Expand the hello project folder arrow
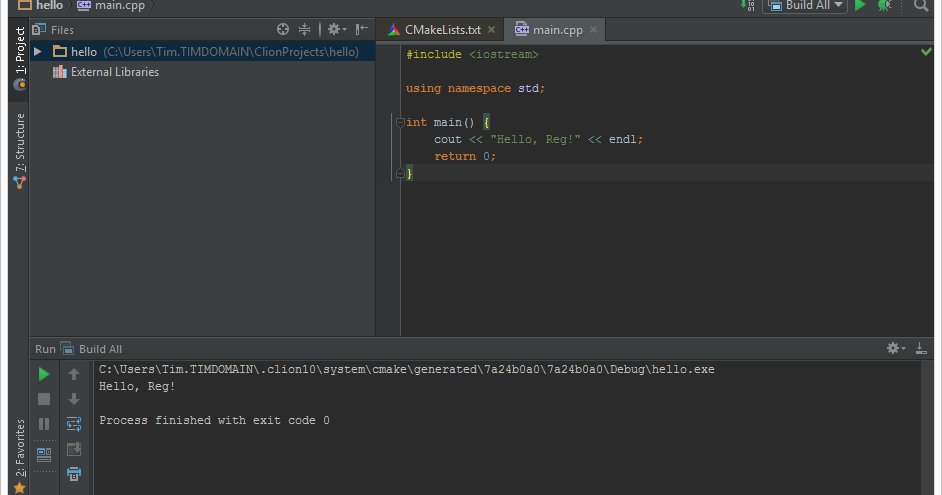The width and height of the screenshot is (942, 495). [38, 52]
